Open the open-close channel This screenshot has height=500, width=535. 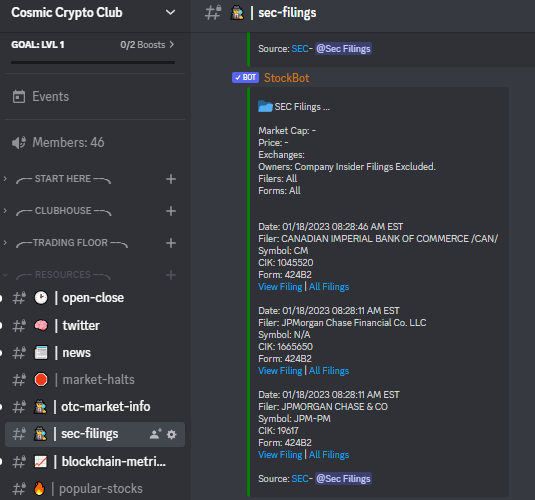[95, 298]
